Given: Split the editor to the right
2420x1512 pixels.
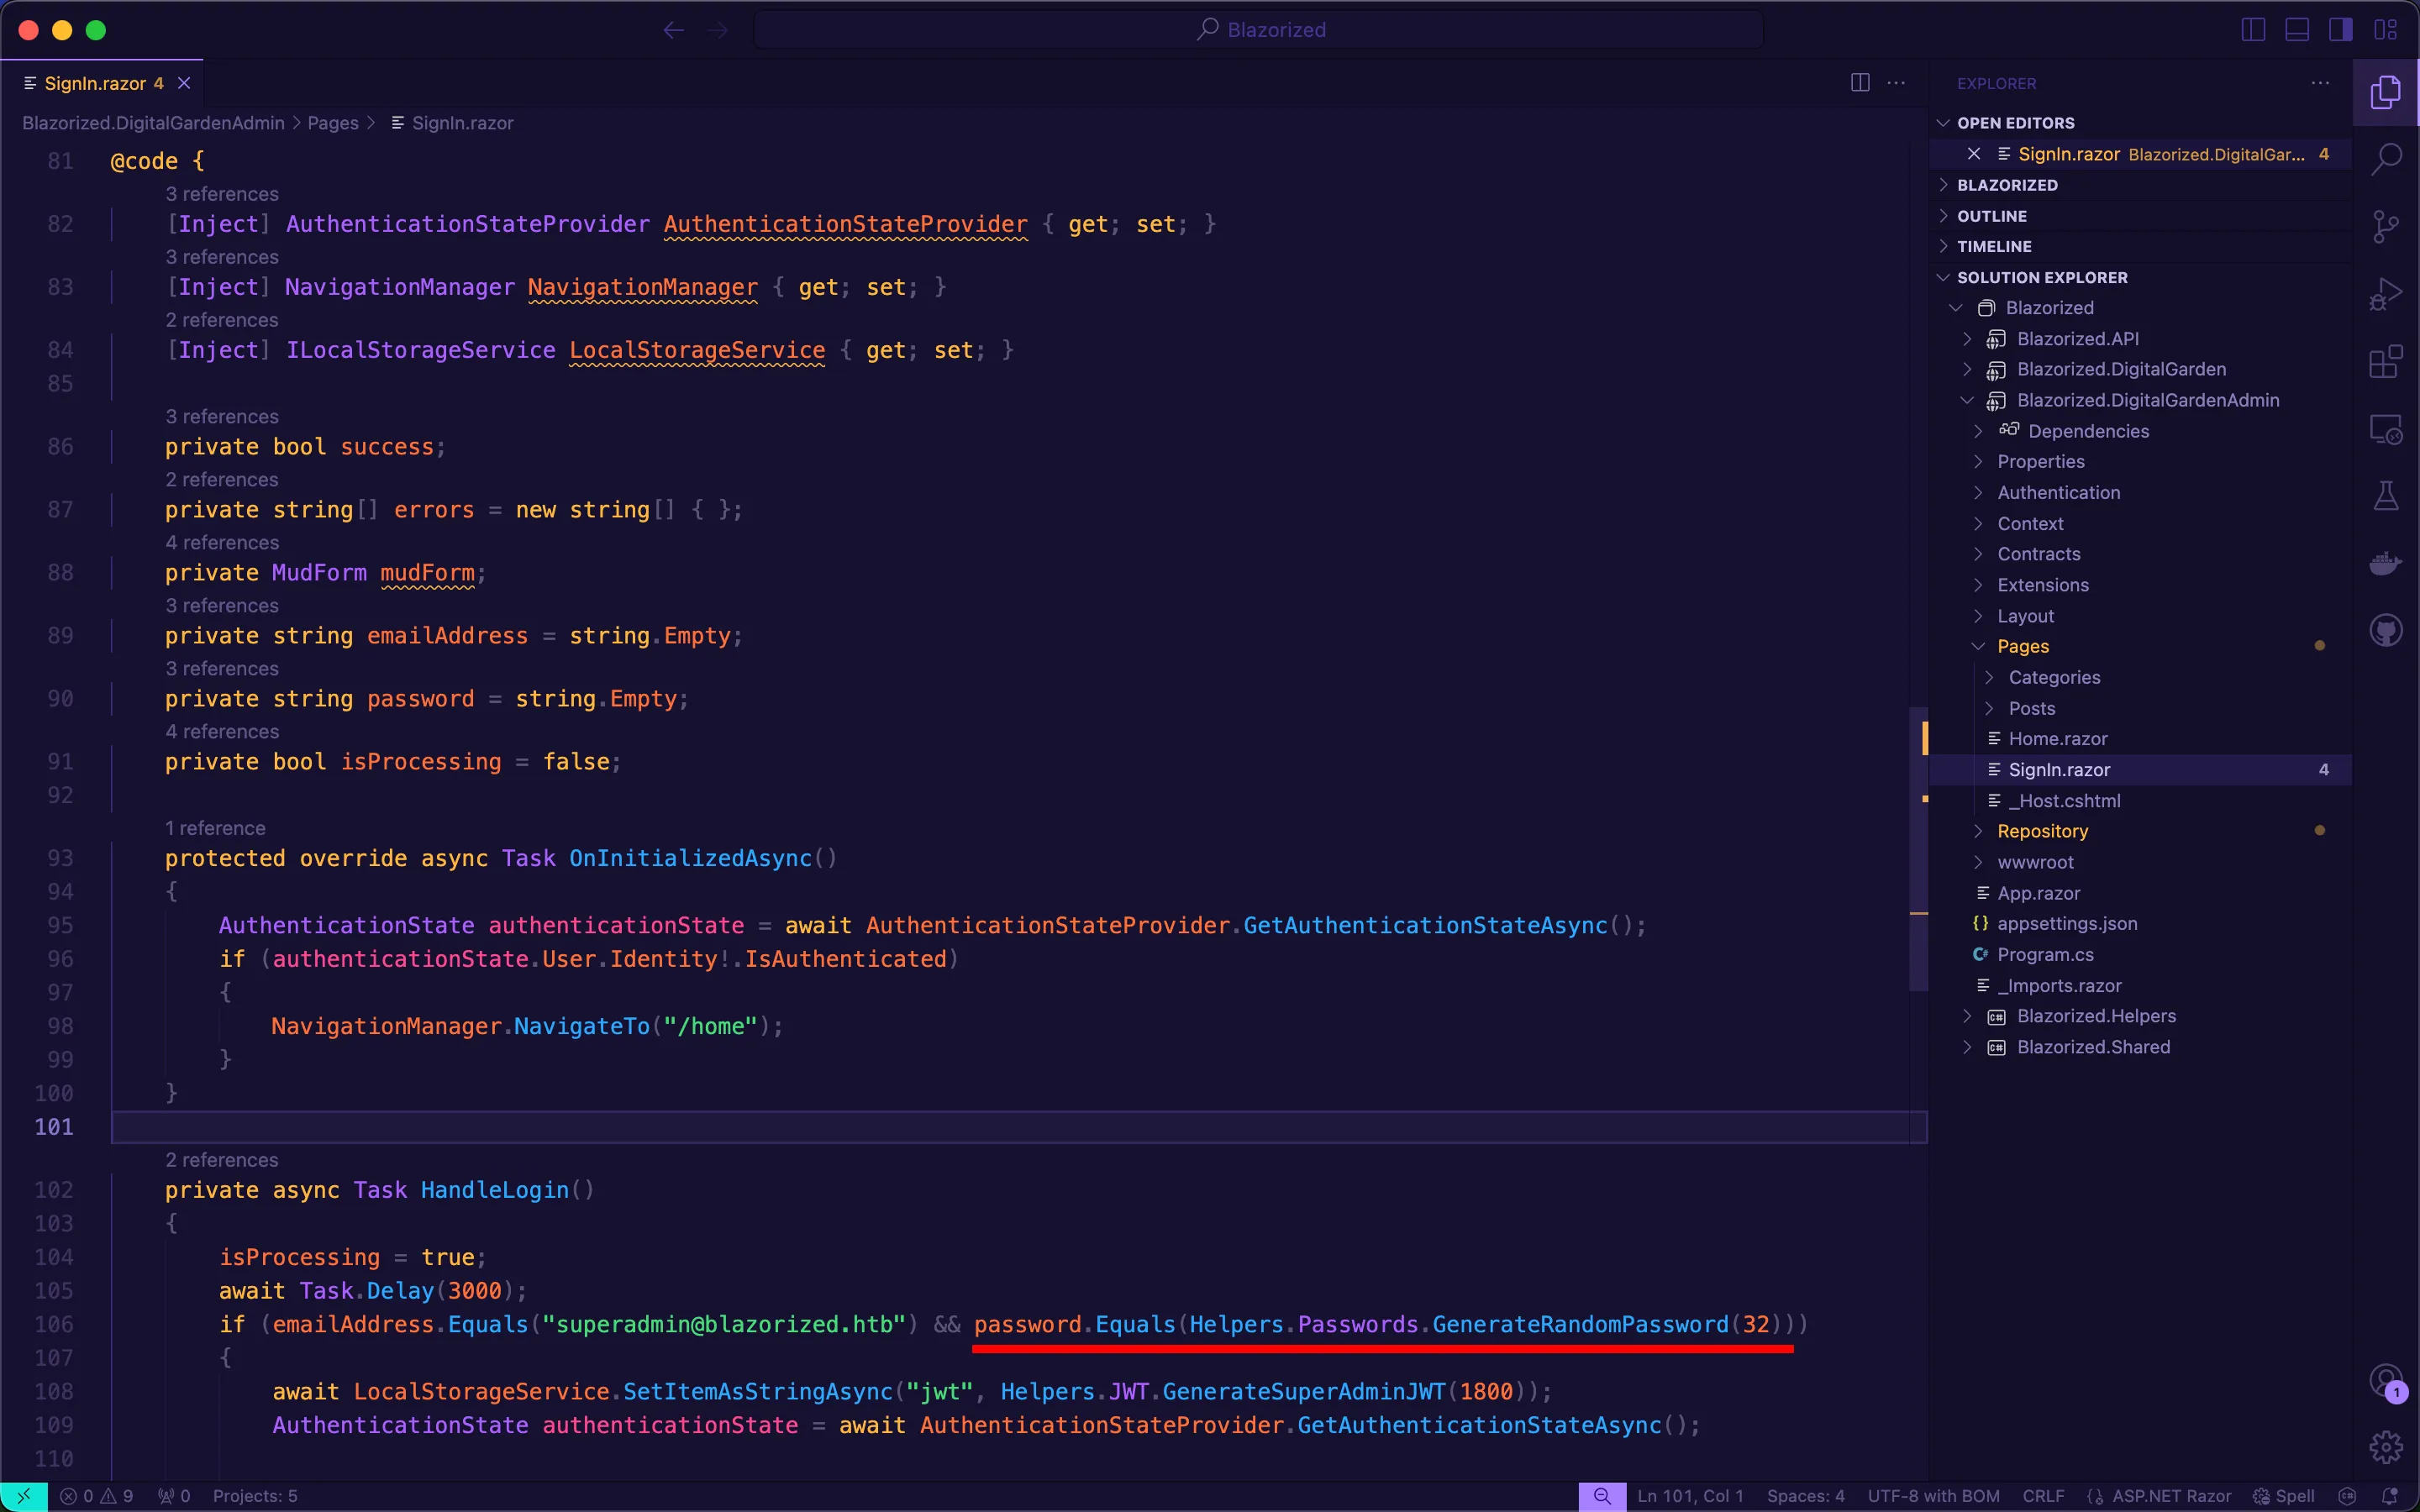Looking at the screenshot, I should click(1860, 83).
